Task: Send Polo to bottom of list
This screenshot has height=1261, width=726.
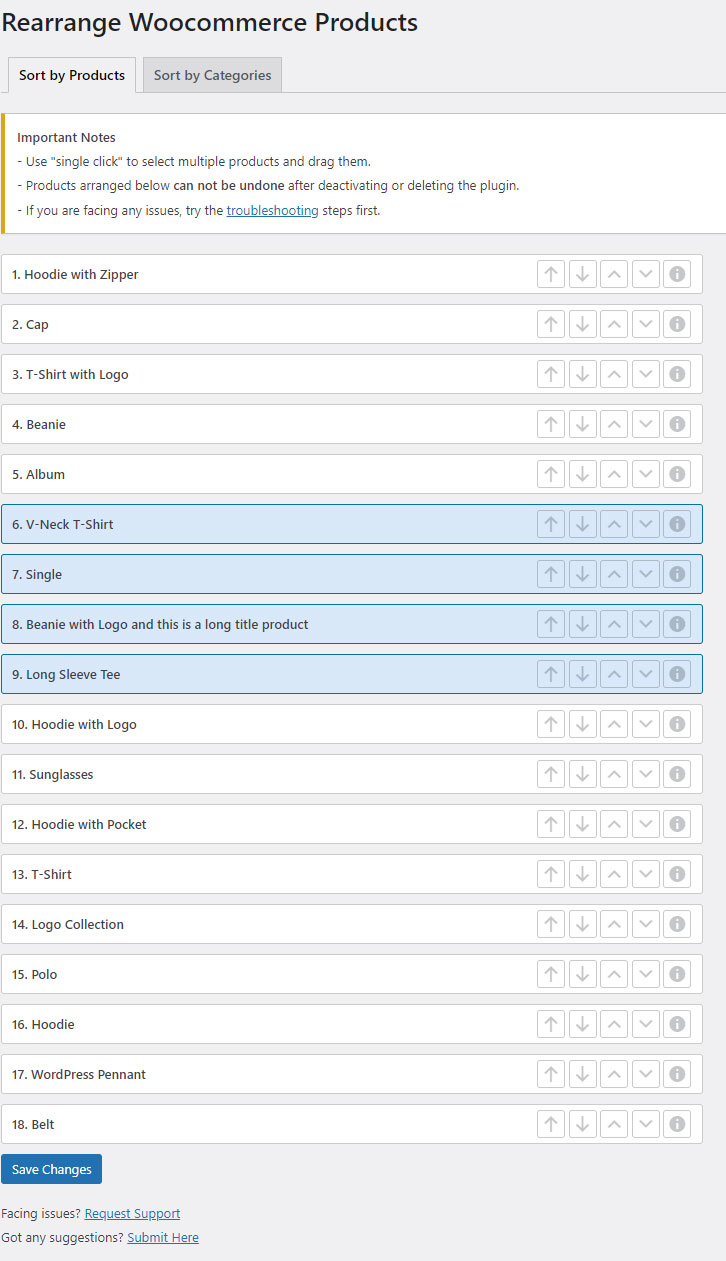Action: [x=582, y=974]
